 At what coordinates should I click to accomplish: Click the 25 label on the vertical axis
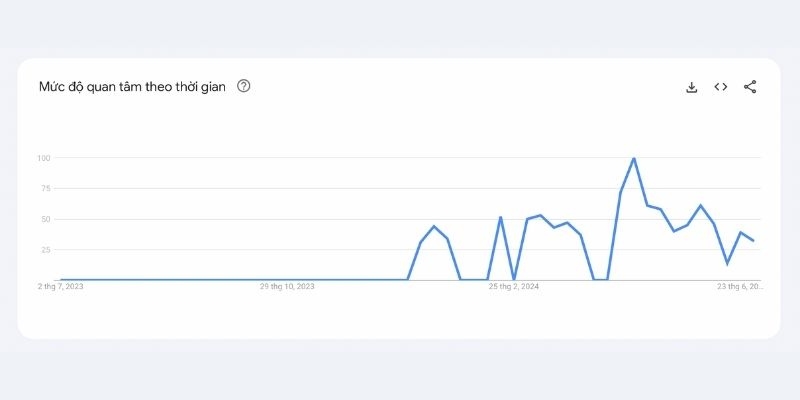point(46,249)
